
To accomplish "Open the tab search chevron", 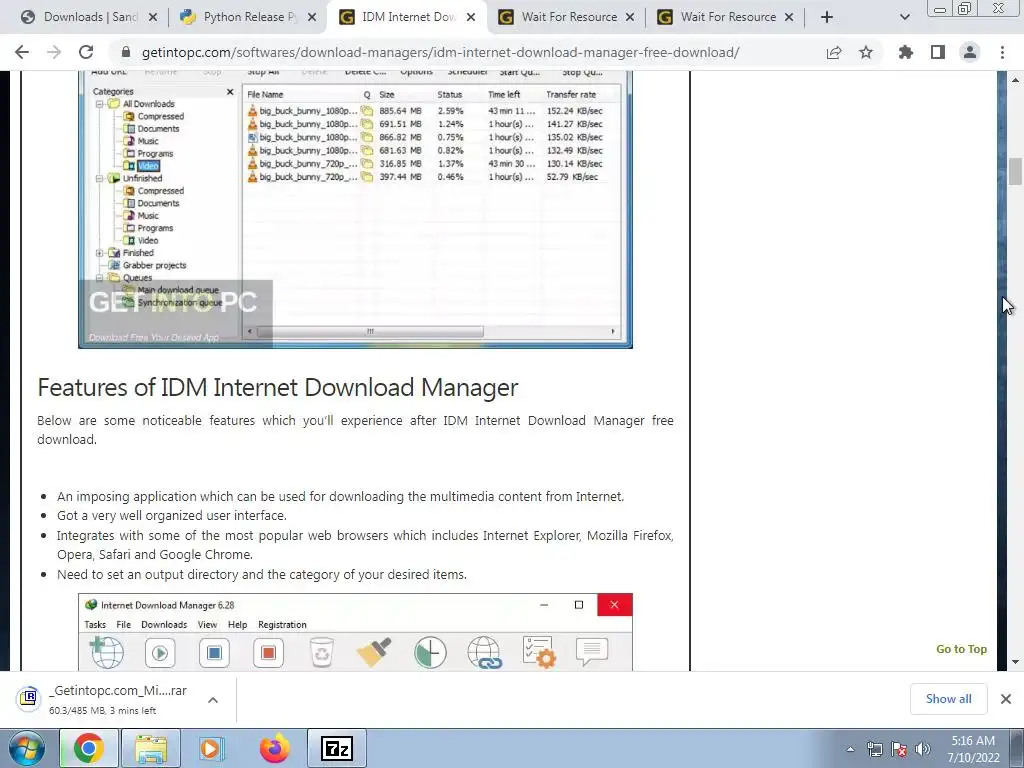I will [x=904, y=17].
